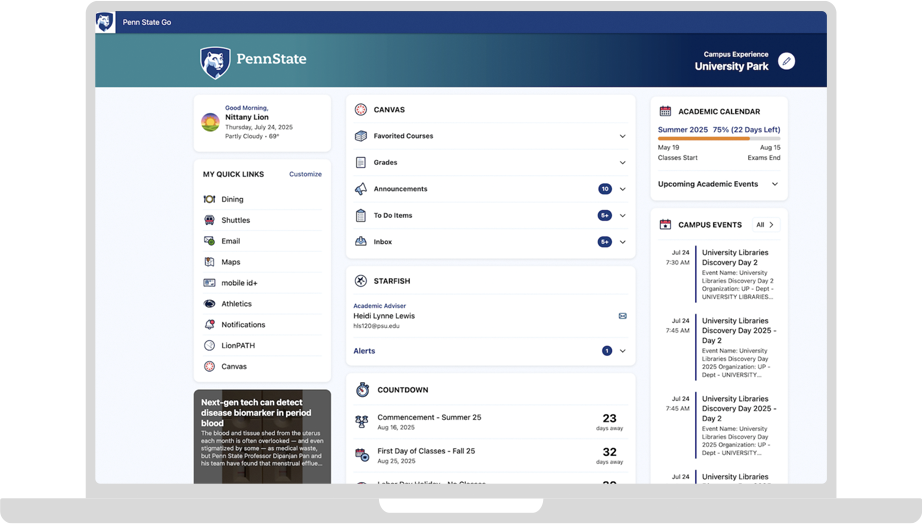Click First Day of Classes - Fall 25 row

tap(490, 456)
